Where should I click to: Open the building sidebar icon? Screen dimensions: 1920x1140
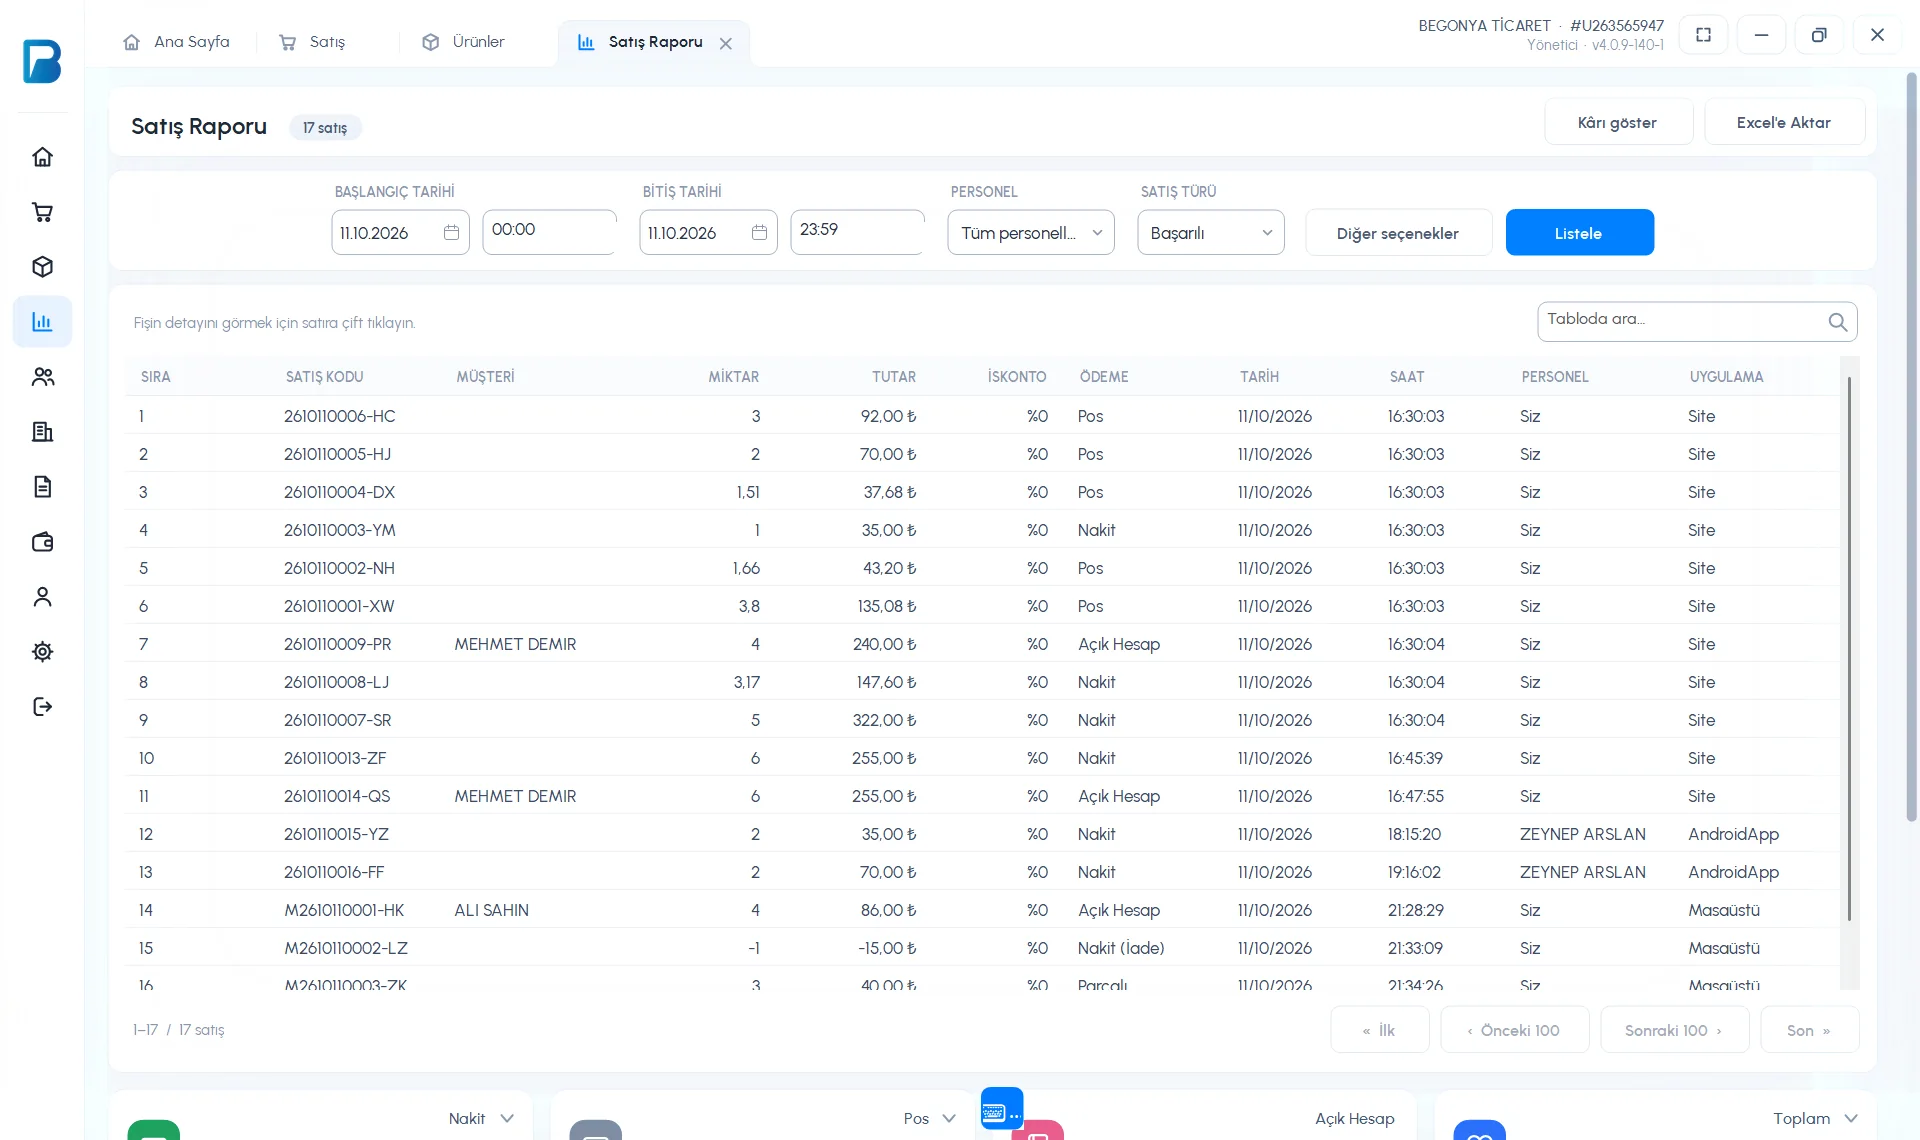[x=42, y=432]
